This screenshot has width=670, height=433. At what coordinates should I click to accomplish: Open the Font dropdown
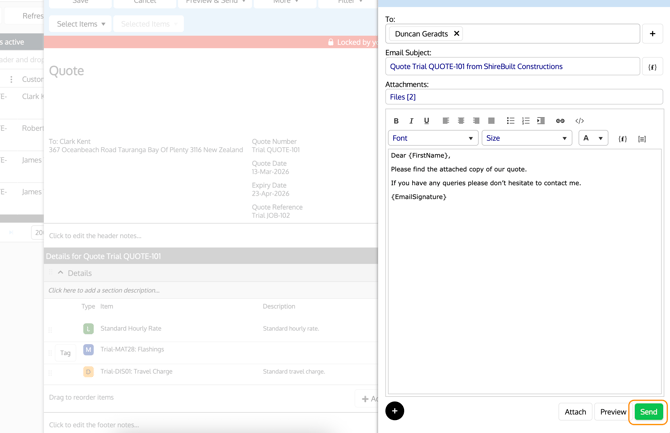tap(432, 139)
